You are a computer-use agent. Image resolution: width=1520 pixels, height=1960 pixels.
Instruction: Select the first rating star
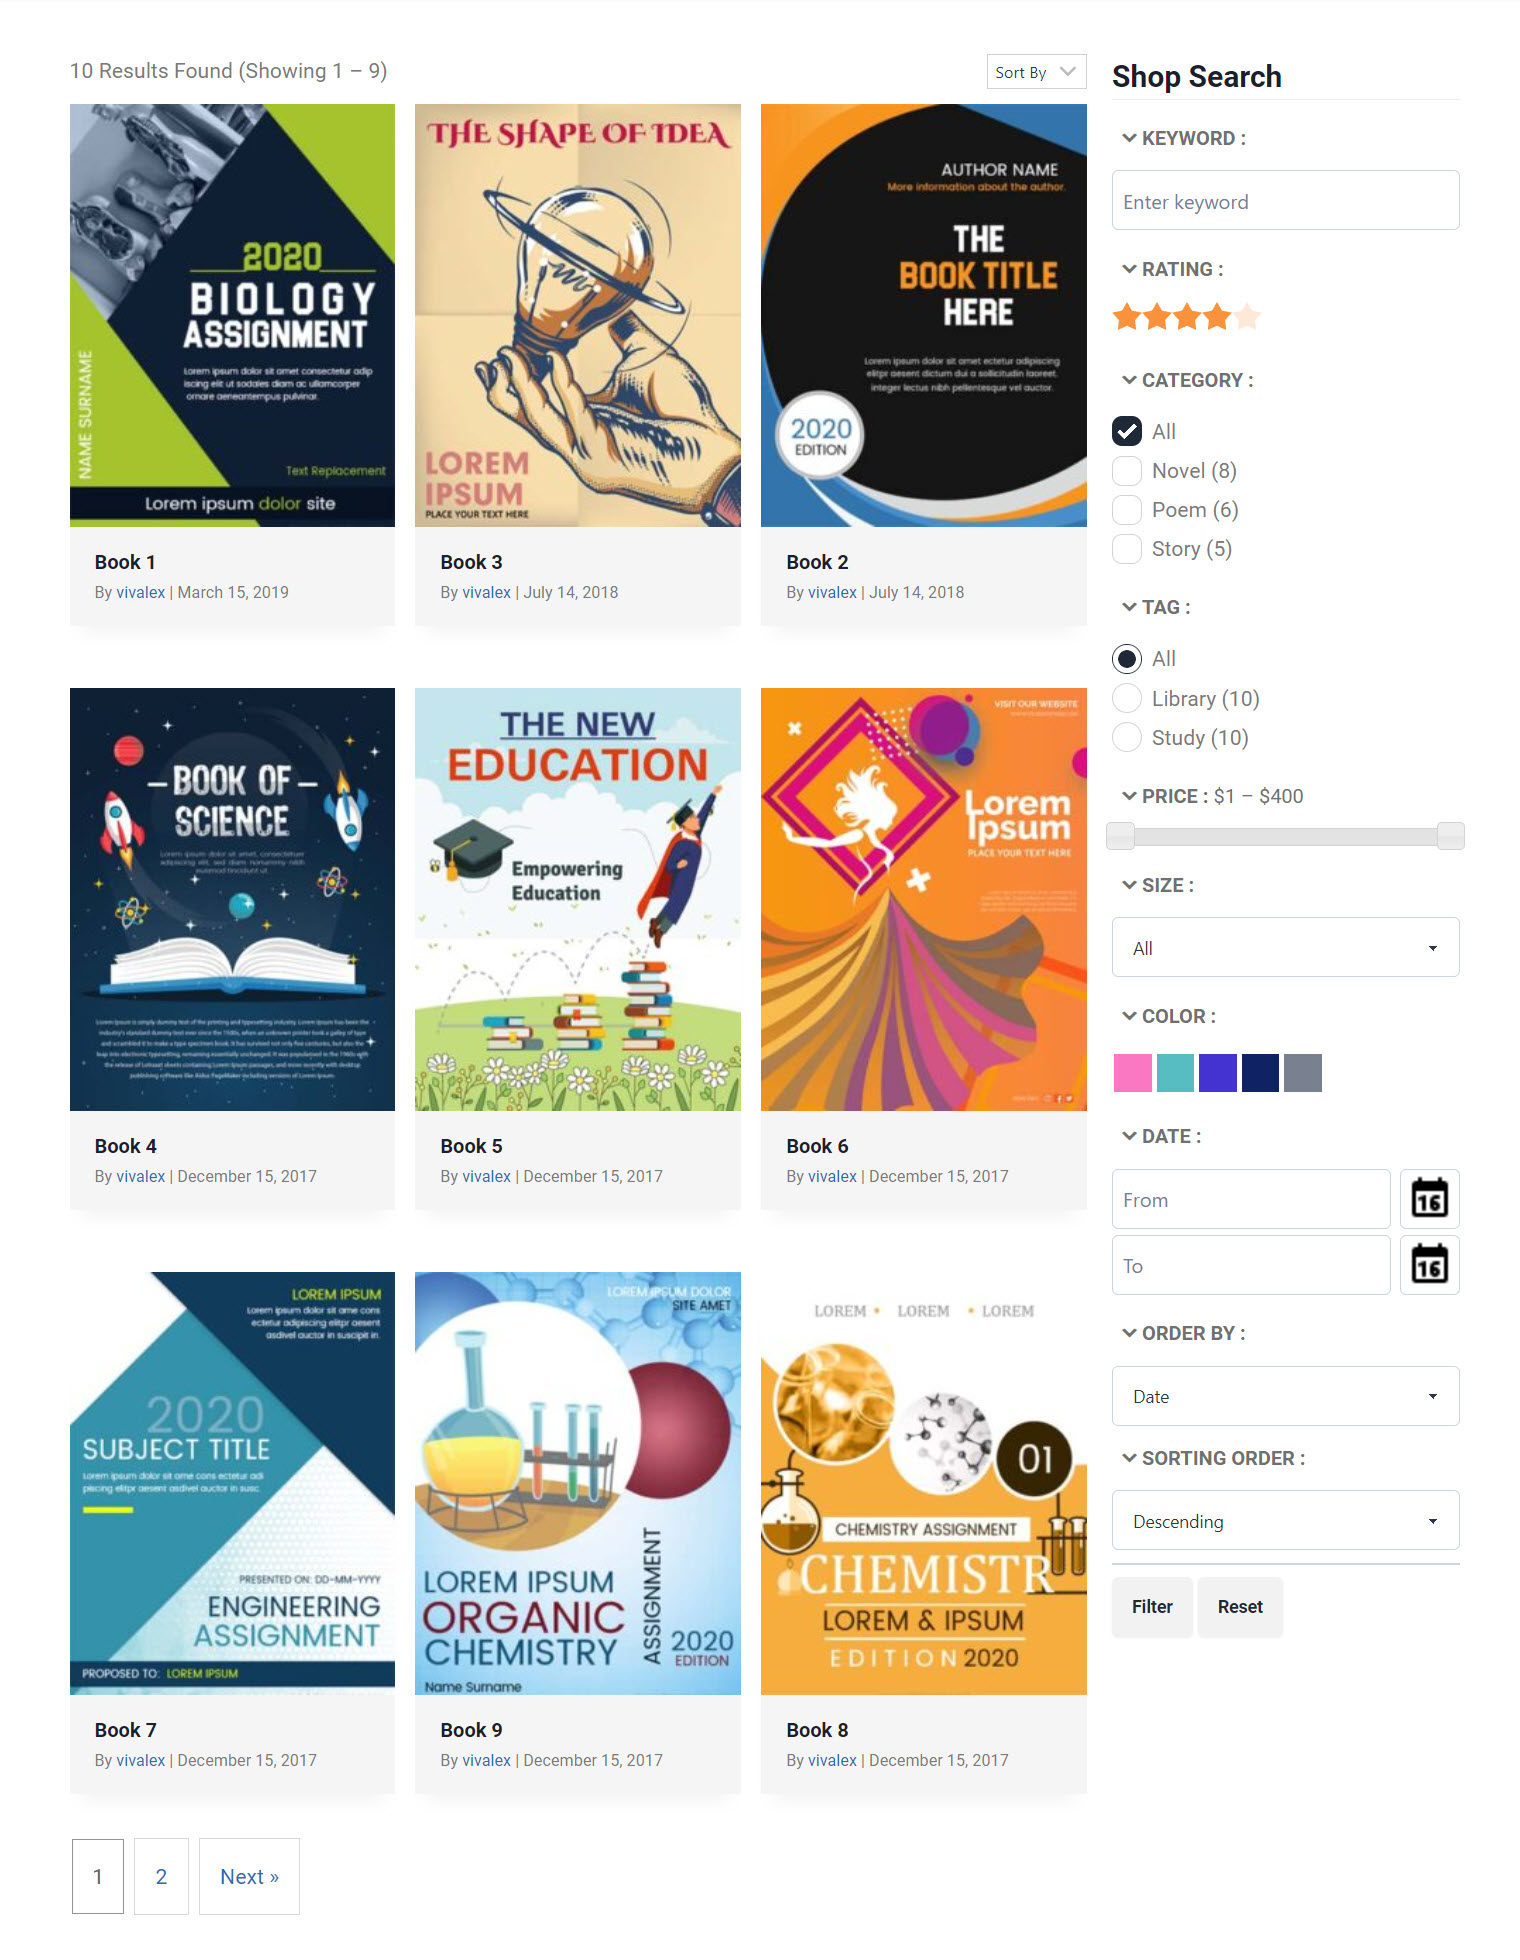(x=1127, y=317)
